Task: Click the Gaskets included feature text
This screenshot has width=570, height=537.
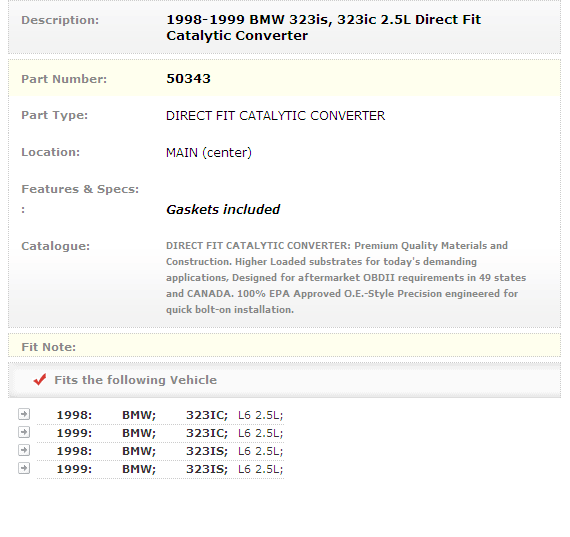Action: click(223, 209)
